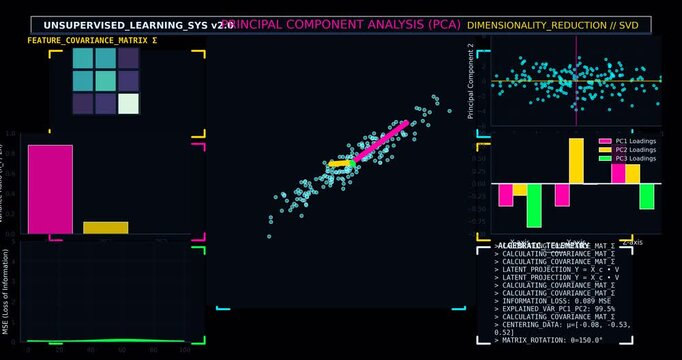
Task: Click the PC1 Loadings legend label
Action: click(635, 141)
